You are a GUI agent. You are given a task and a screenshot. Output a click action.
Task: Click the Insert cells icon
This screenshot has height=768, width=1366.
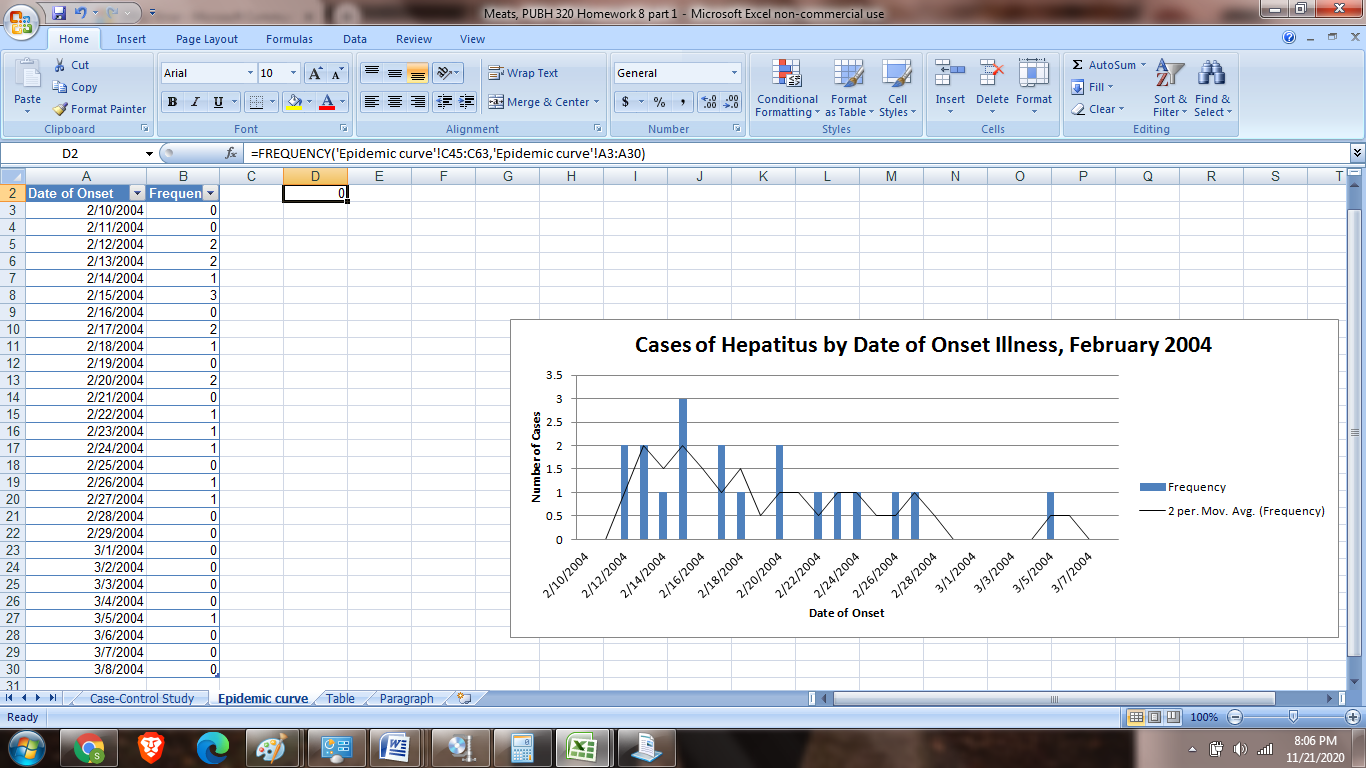pos(950,74)
